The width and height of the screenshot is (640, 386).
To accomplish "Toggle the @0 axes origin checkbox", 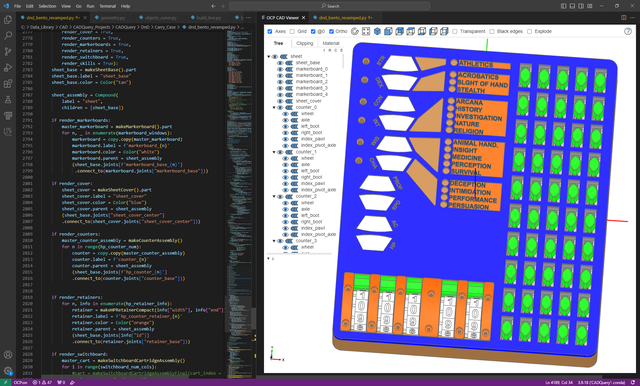I will pyautogui.click(x=313, y=31).
